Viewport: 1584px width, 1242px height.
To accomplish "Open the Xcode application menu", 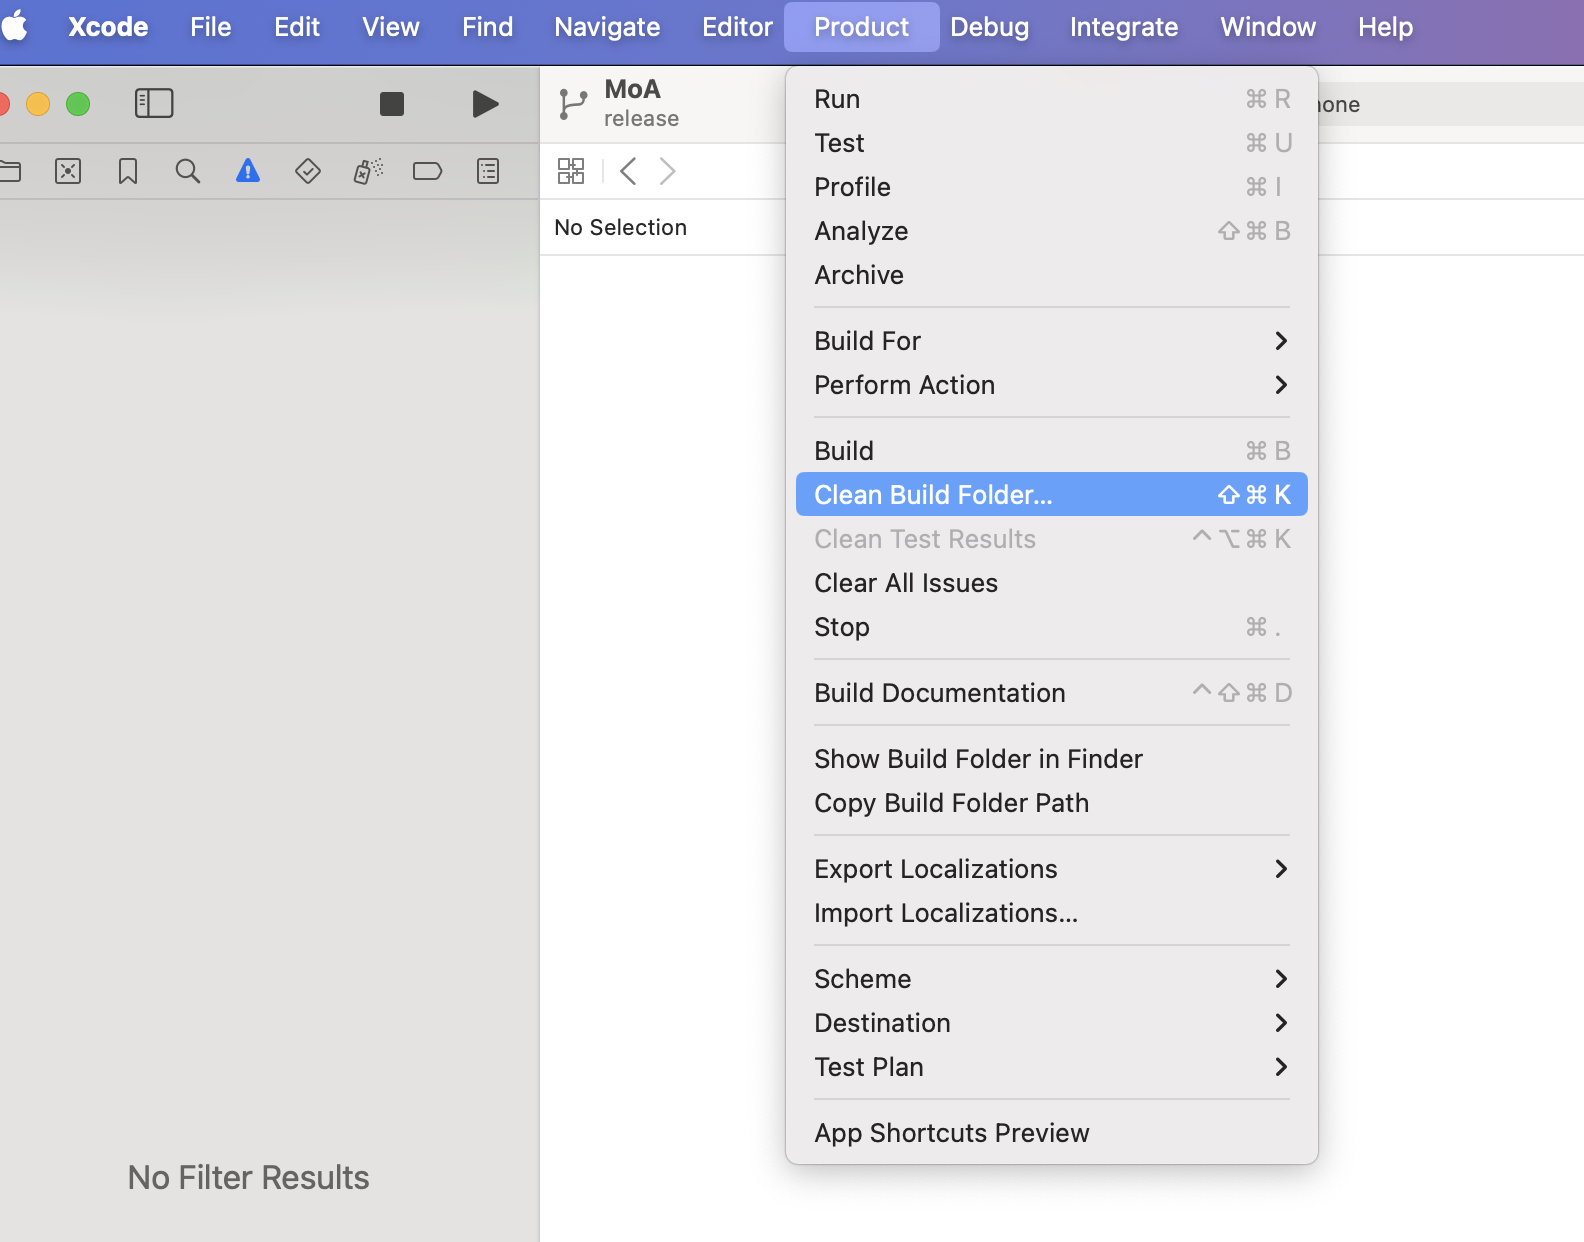I will pyautogui.click(x=108, y=27).
